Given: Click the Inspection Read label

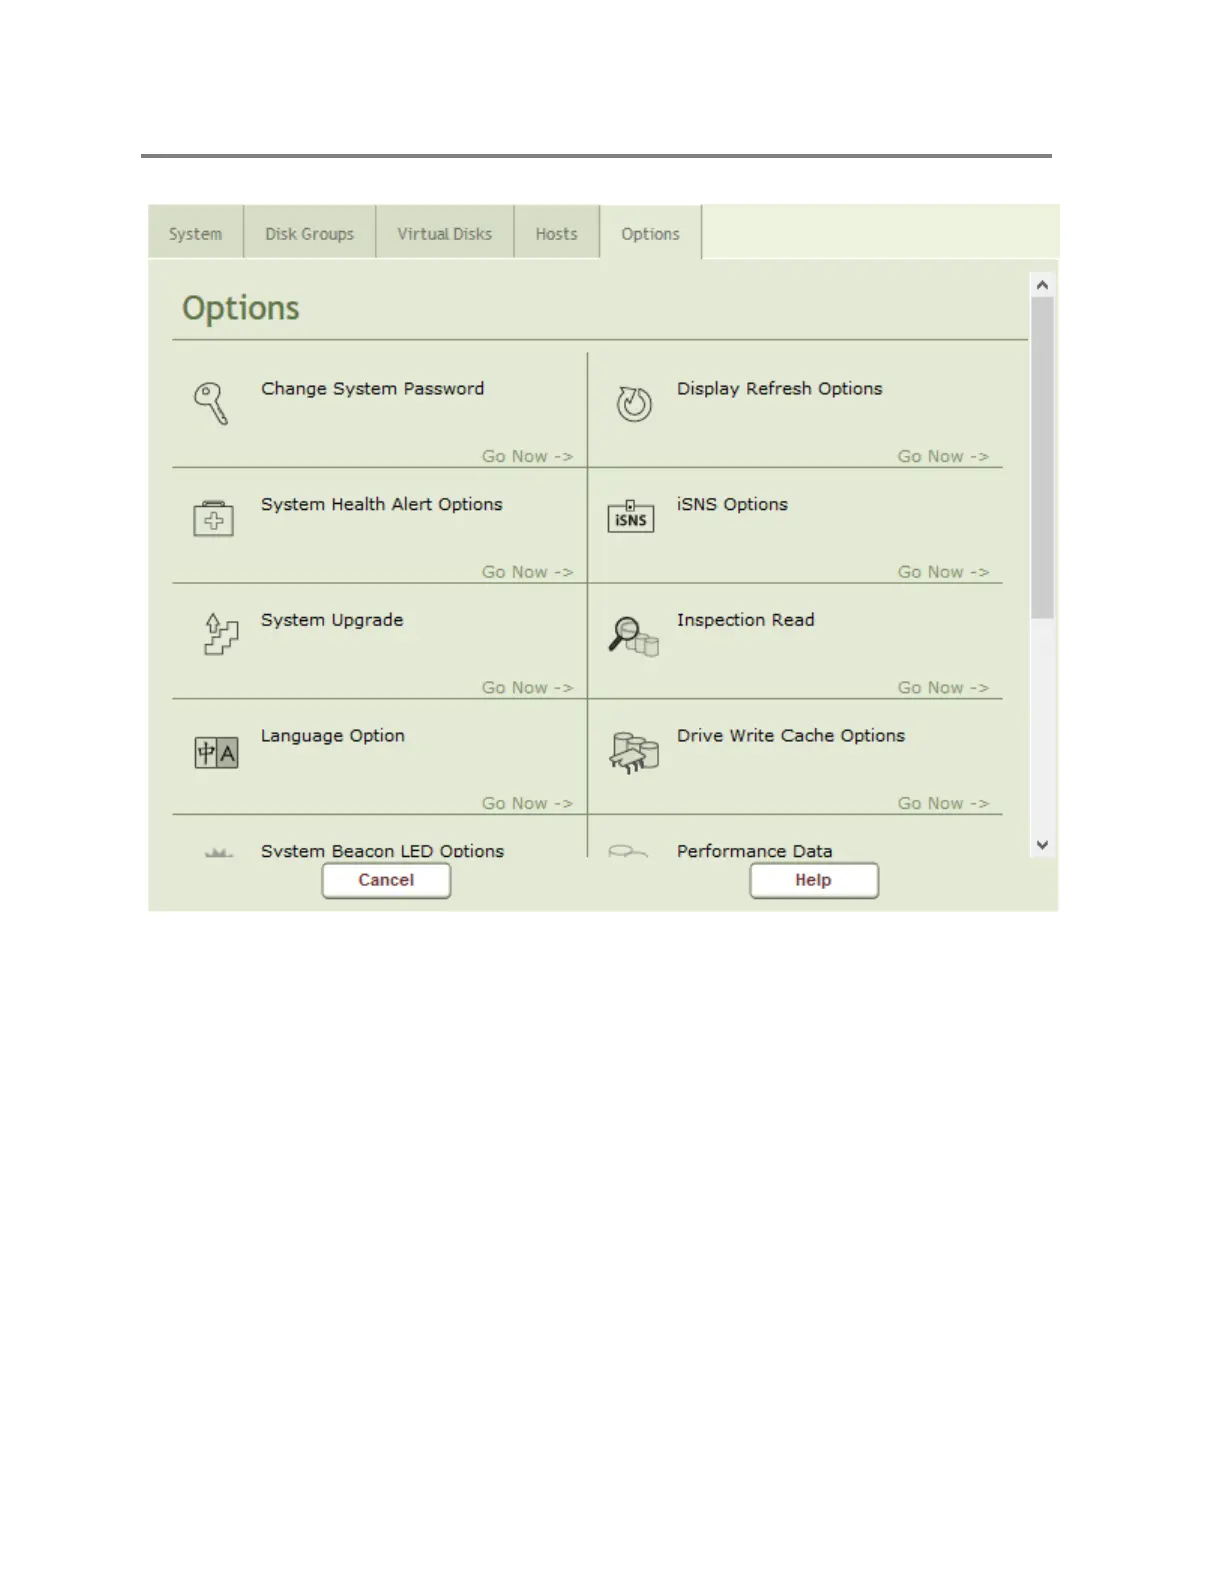Looking at the screenshot, I should tap(746, 620).
